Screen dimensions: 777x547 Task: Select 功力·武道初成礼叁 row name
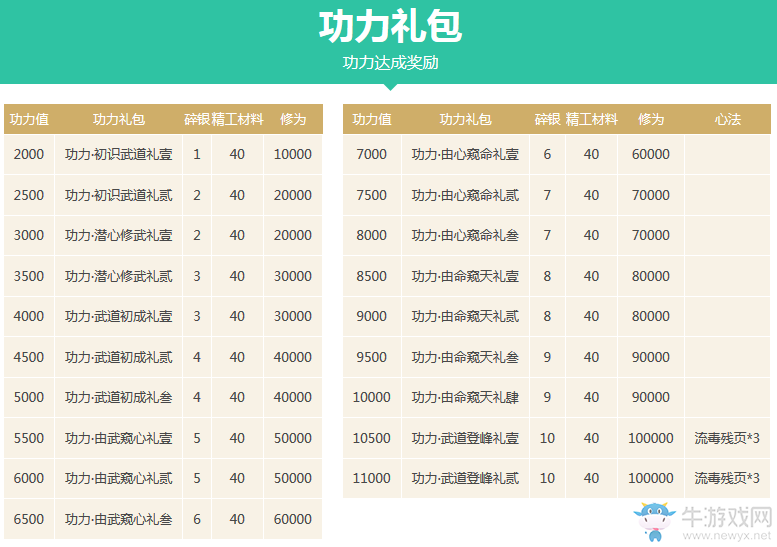click(118, 397)
